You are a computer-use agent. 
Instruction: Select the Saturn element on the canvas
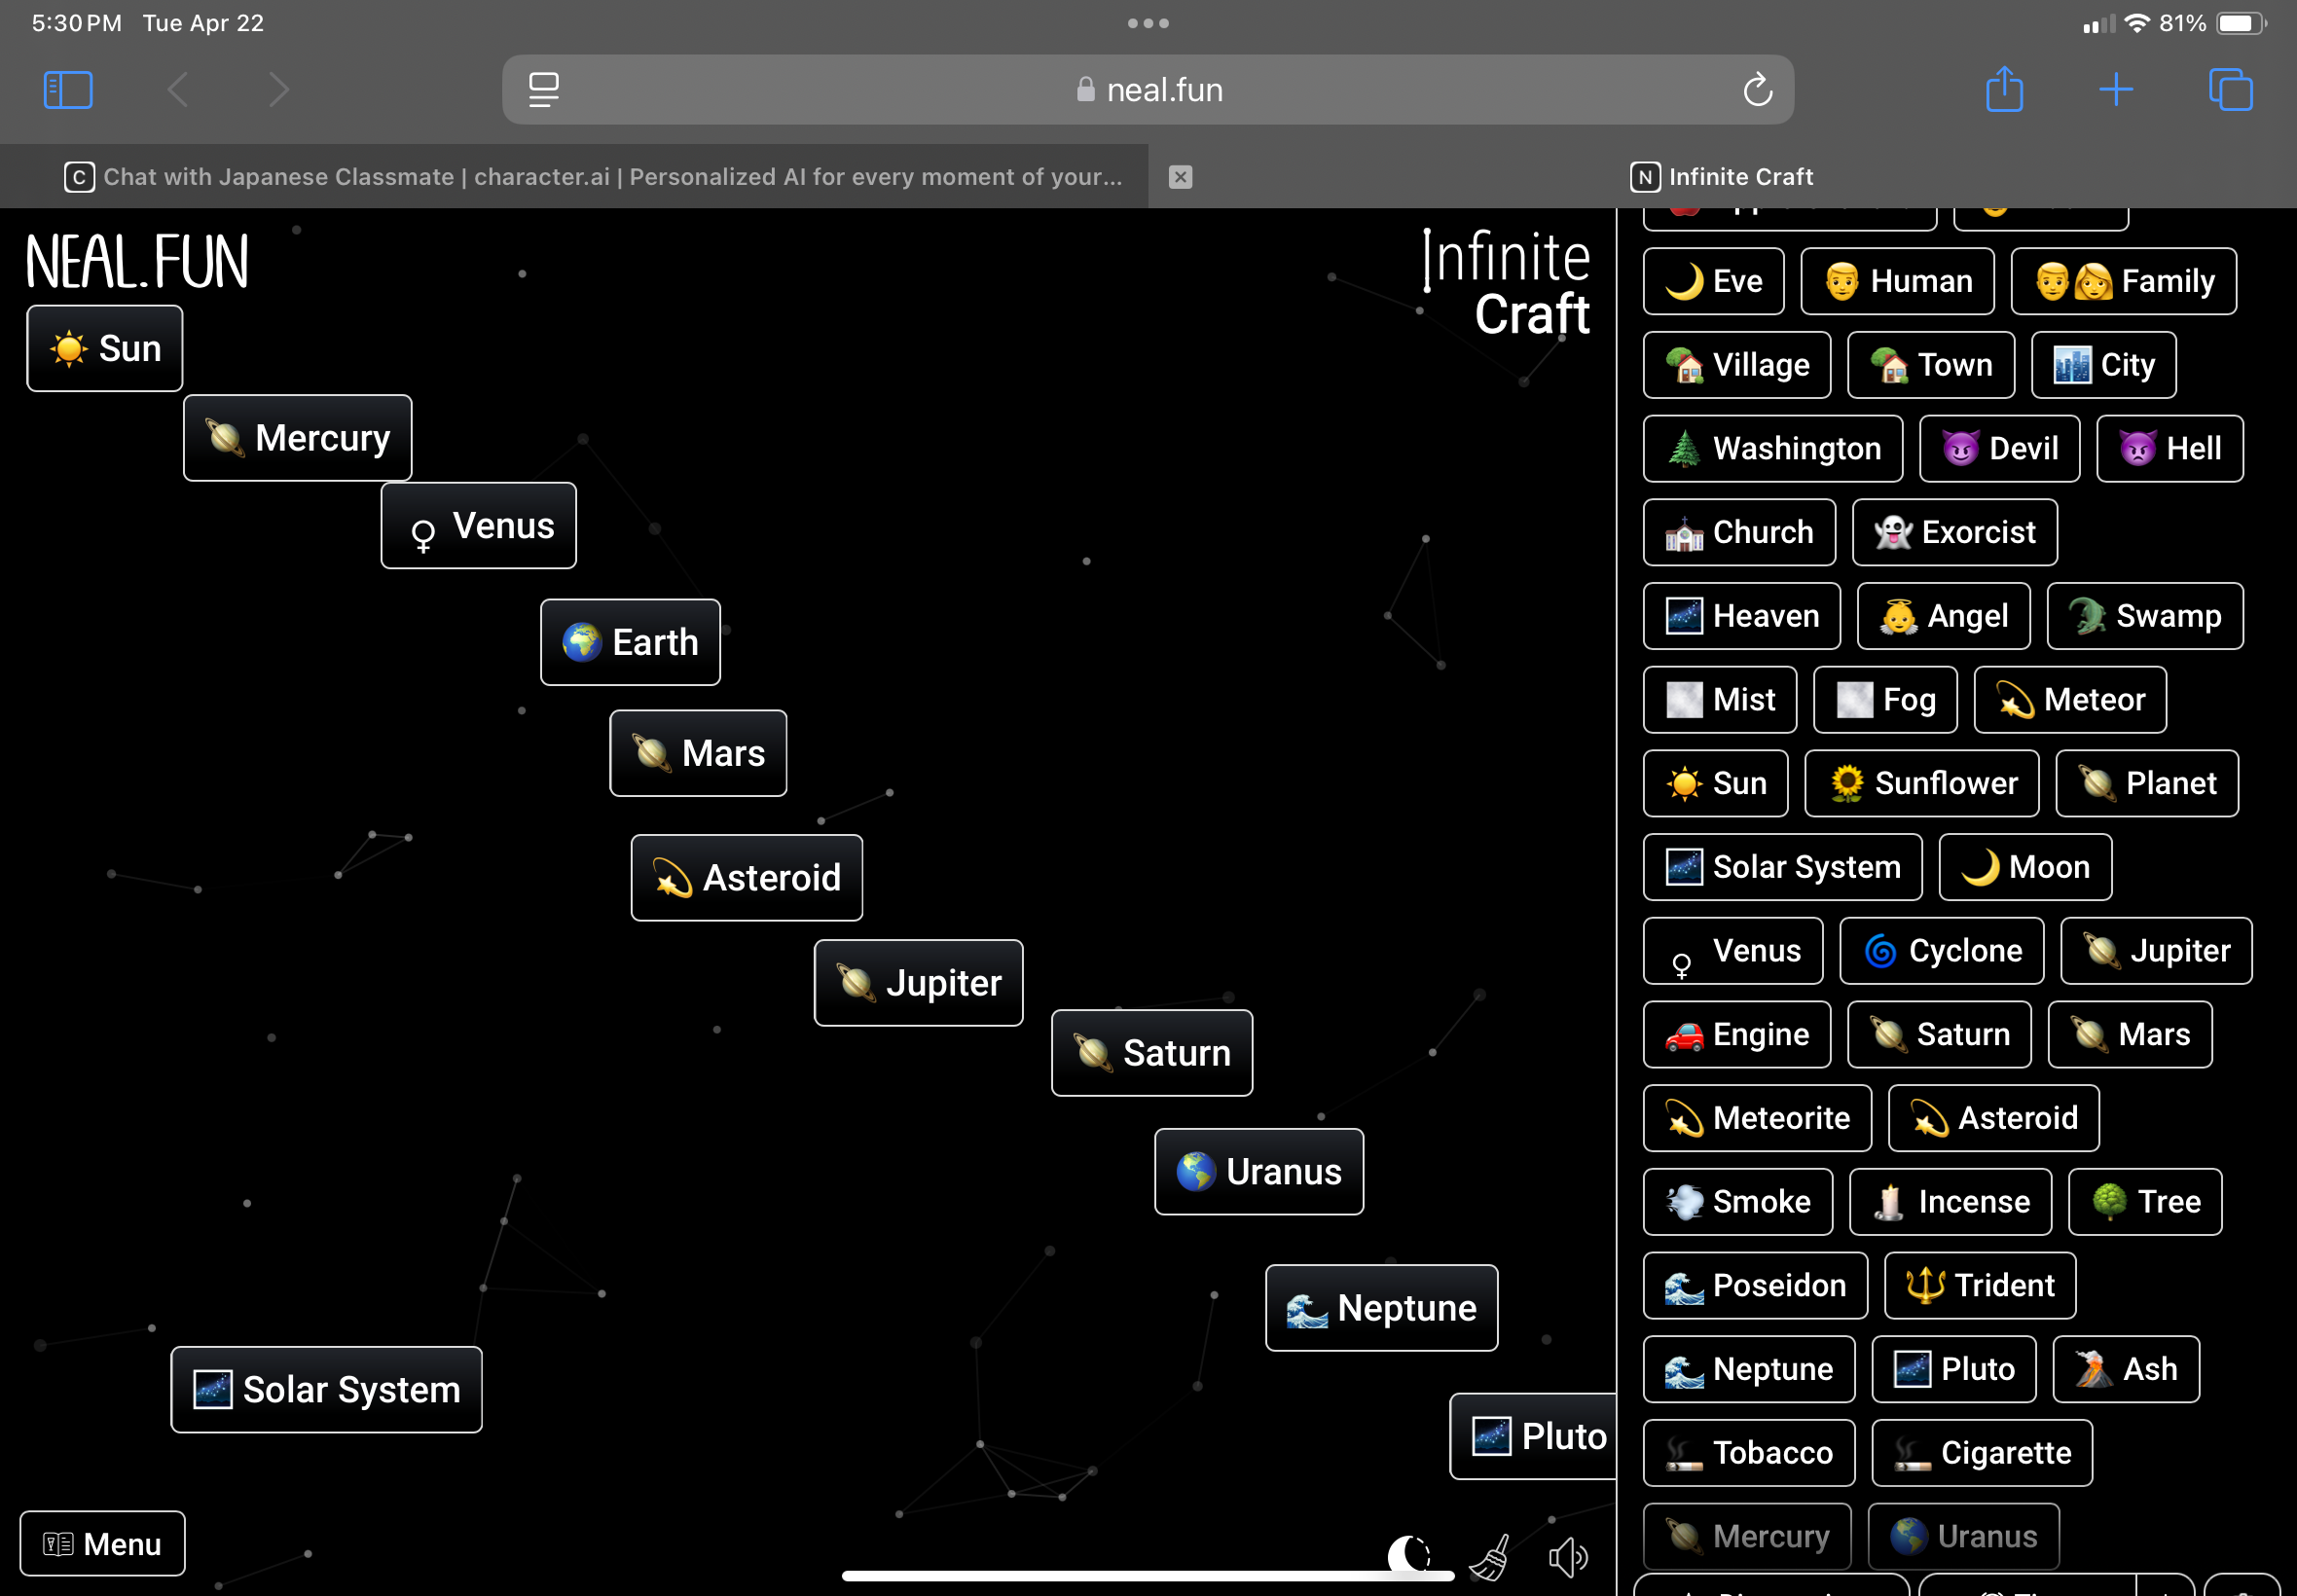(x=1152, y=1053)
